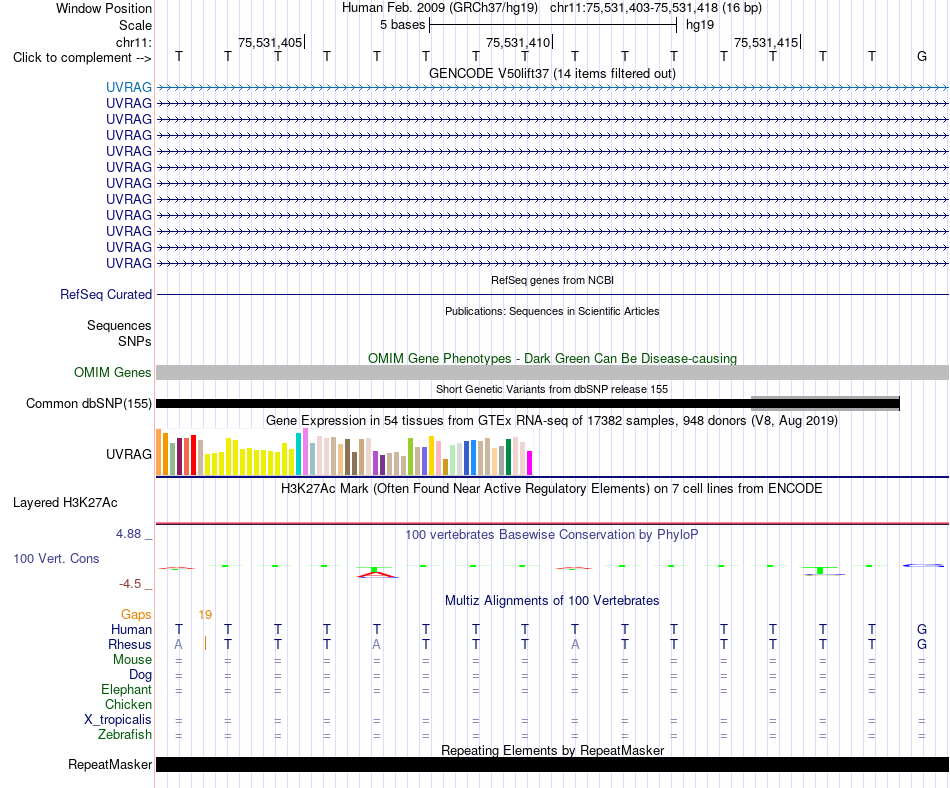Click the G base in the Human alignment row
The width and height of the screenshot is (950, 788).
(x=922, y=630)
